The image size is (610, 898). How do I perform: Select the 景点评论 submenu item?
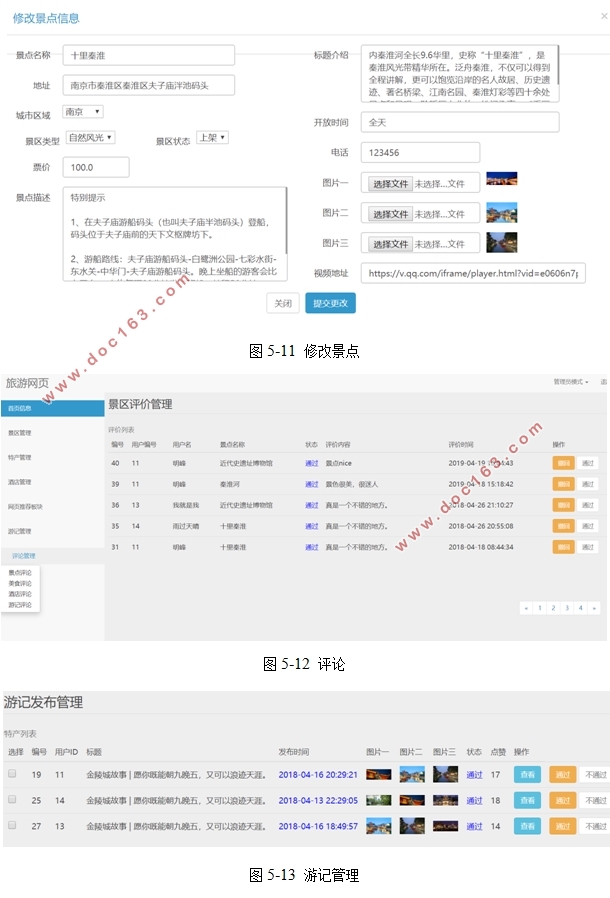click(x=20, y=573)
